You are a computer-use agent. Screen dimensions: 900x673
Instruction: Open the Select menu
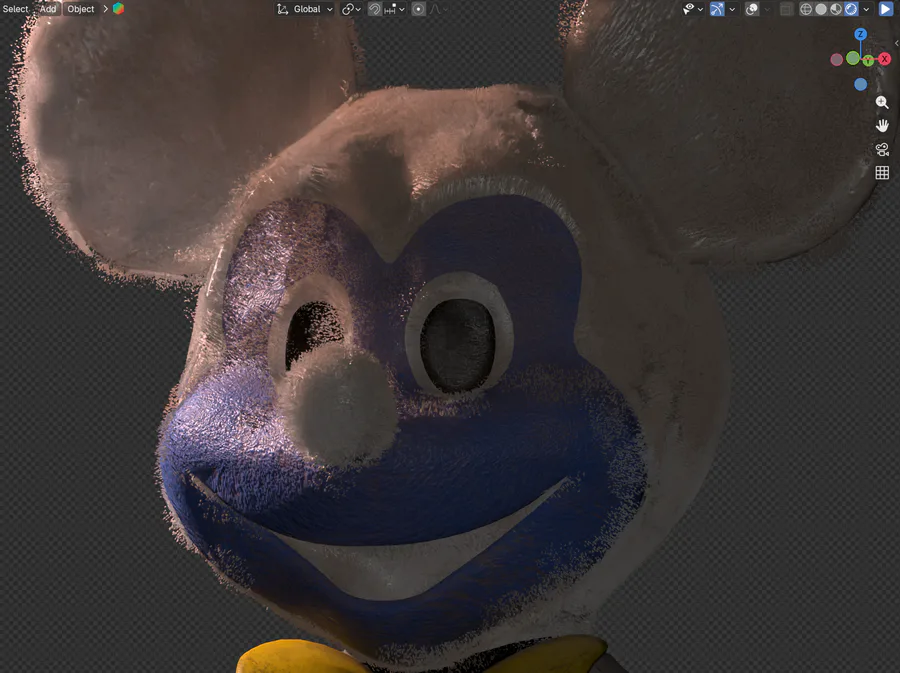(15, 9)
